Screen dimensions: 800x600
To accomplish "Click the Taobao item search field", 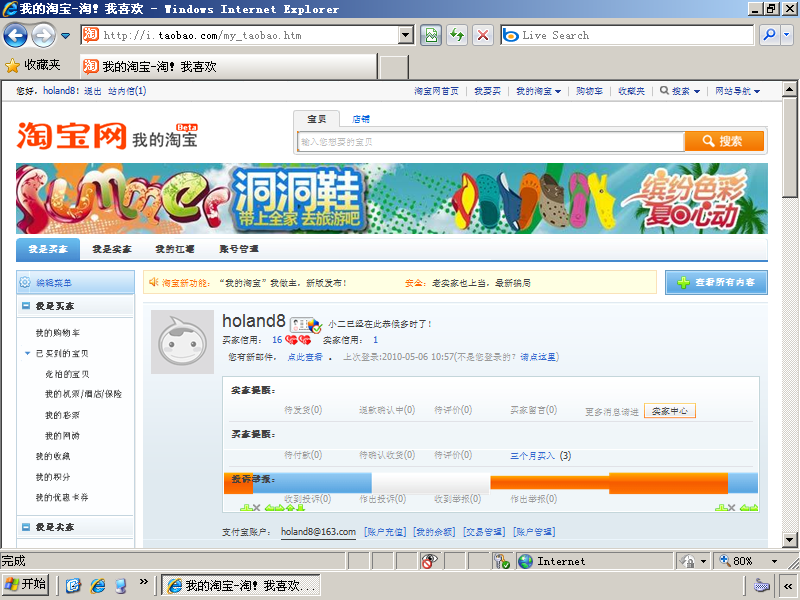I will click(x=490, y=141).
